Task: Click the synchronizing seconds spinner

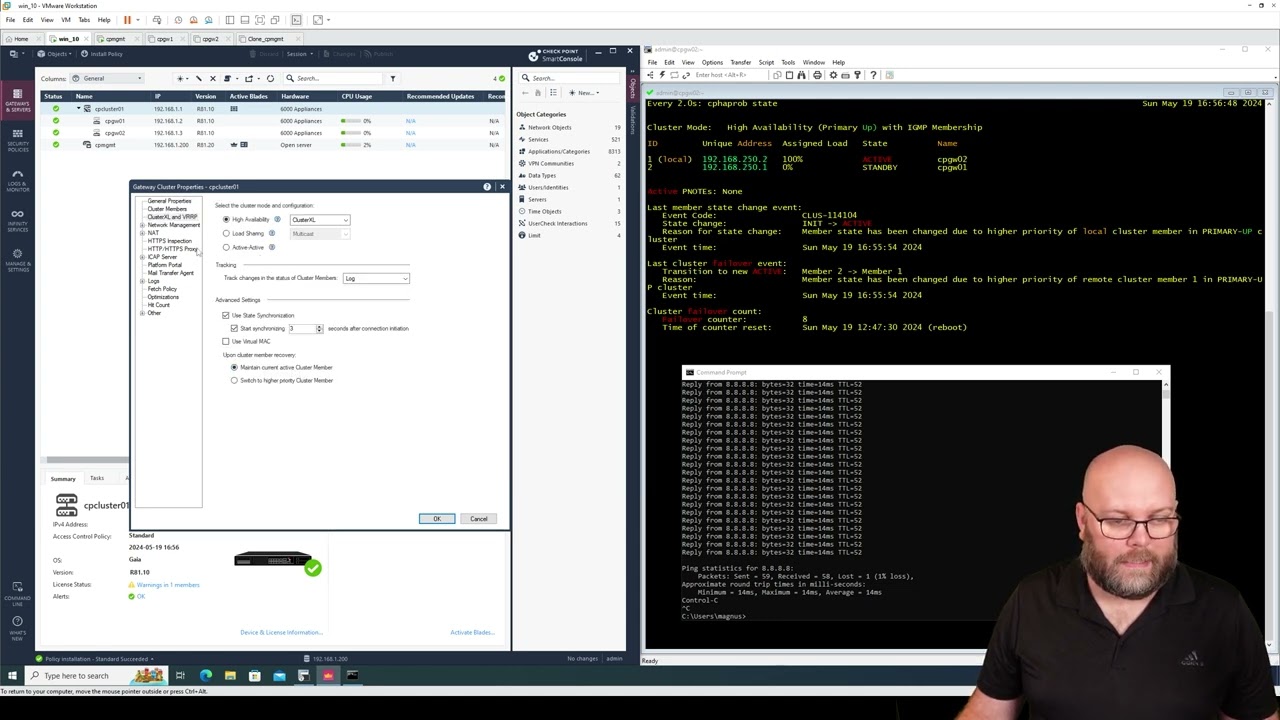Action: (x=319, y=328)
